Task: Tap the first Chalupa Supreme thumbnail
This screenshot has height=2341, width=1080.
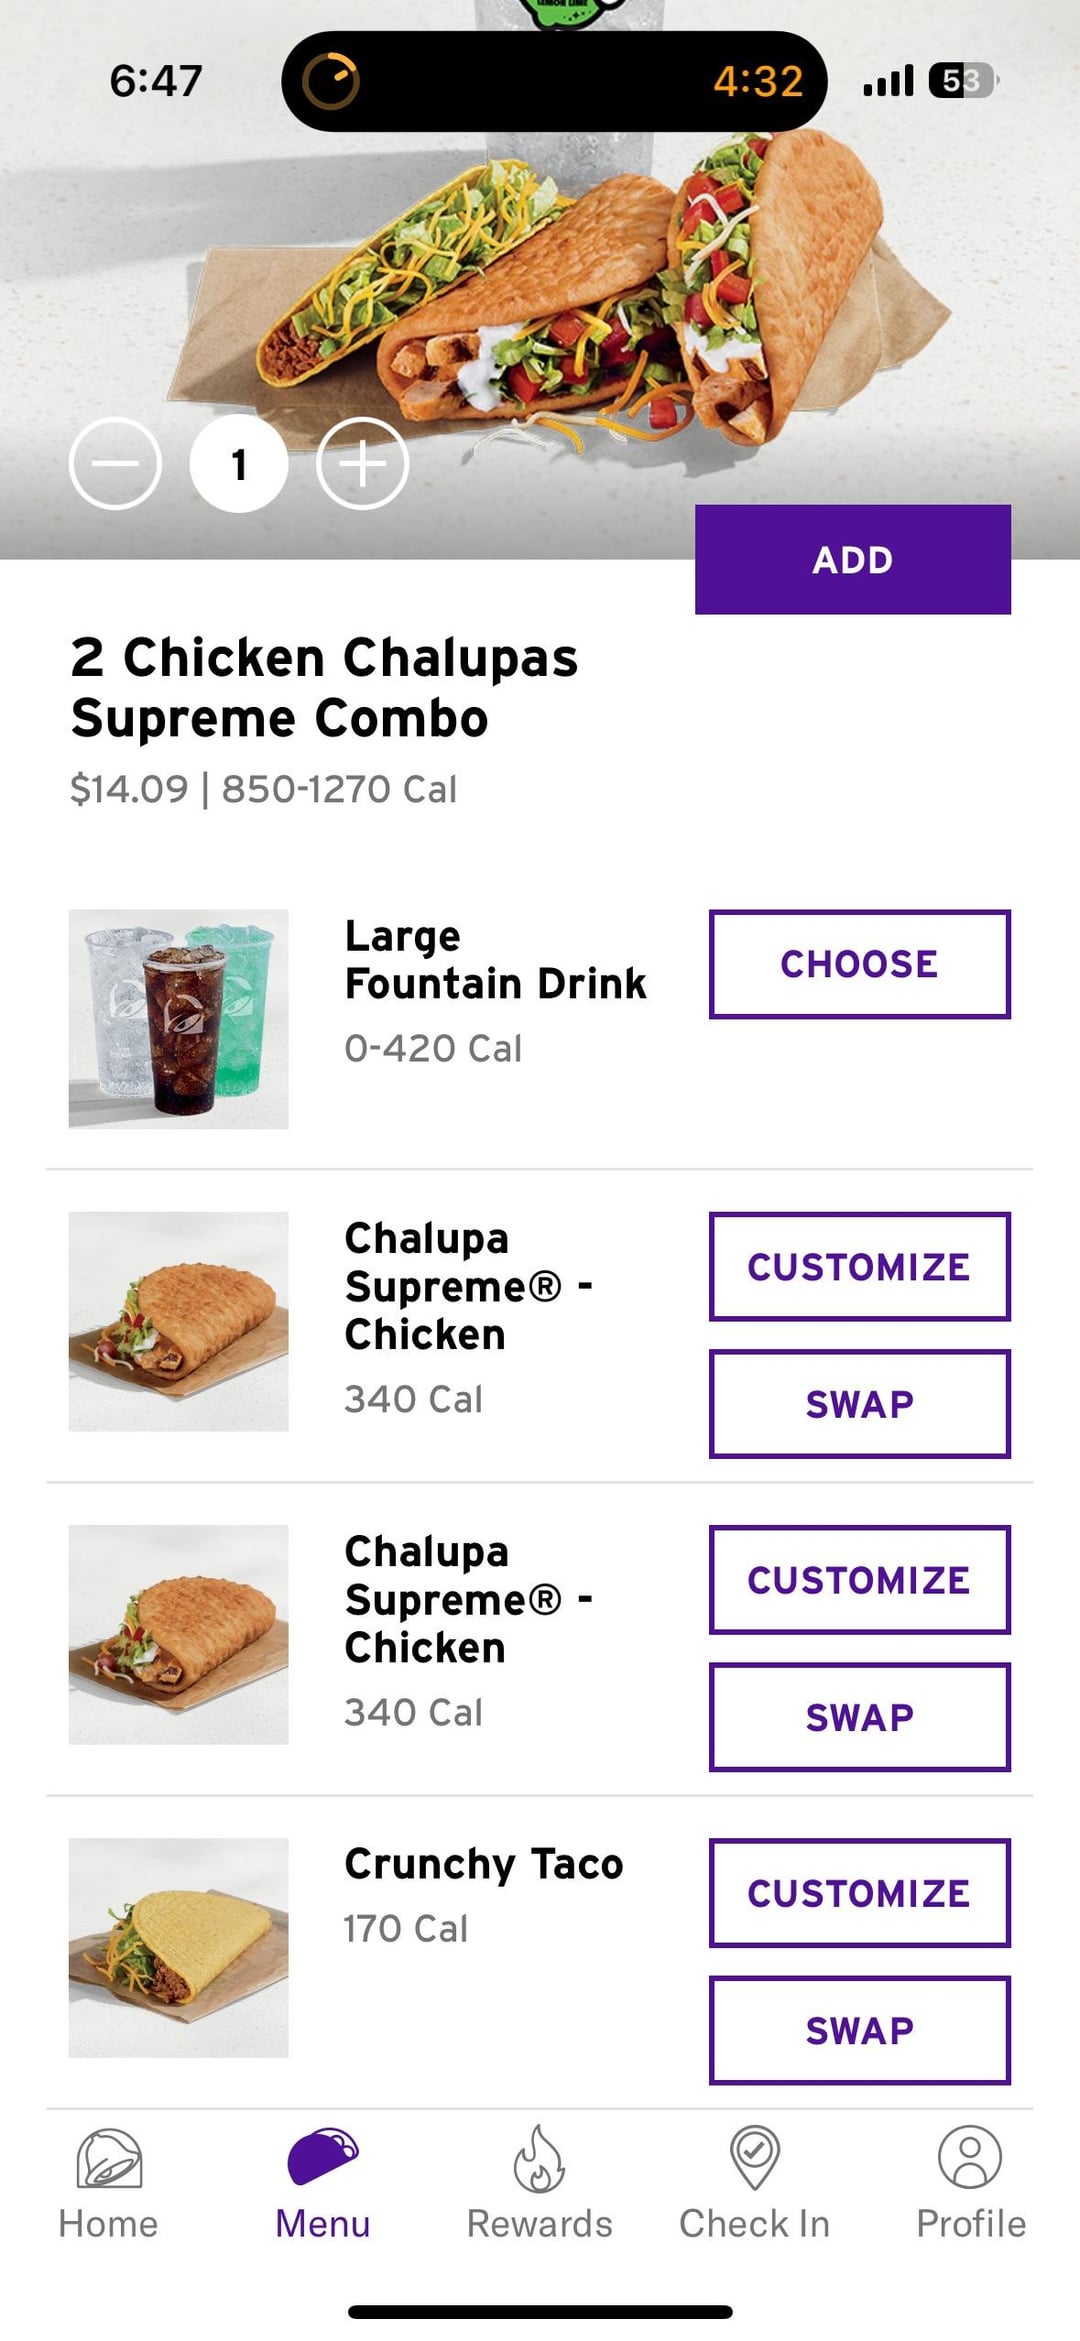Action: [178, 1322]
